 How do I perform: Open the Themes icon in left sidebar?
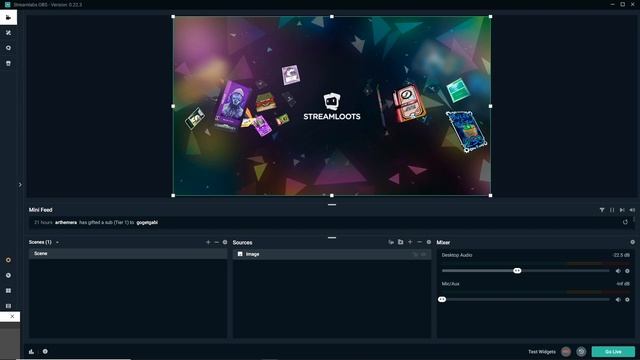[x=8, y=33]
